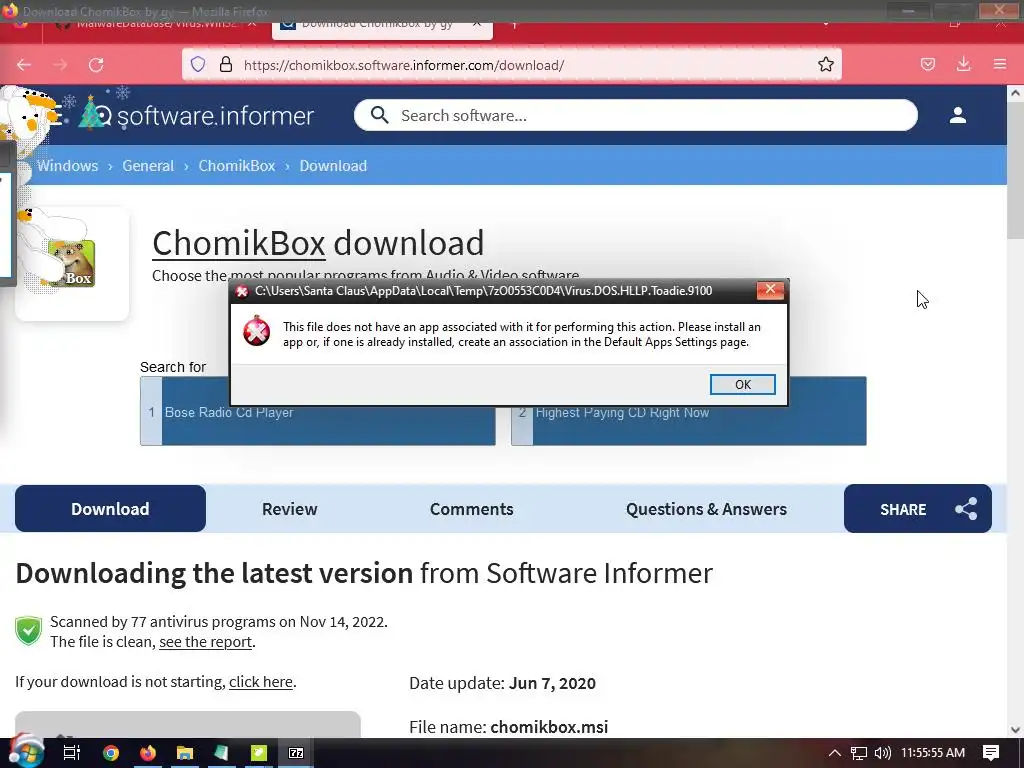Switch to Firefox on taskbar

(148, 753)
